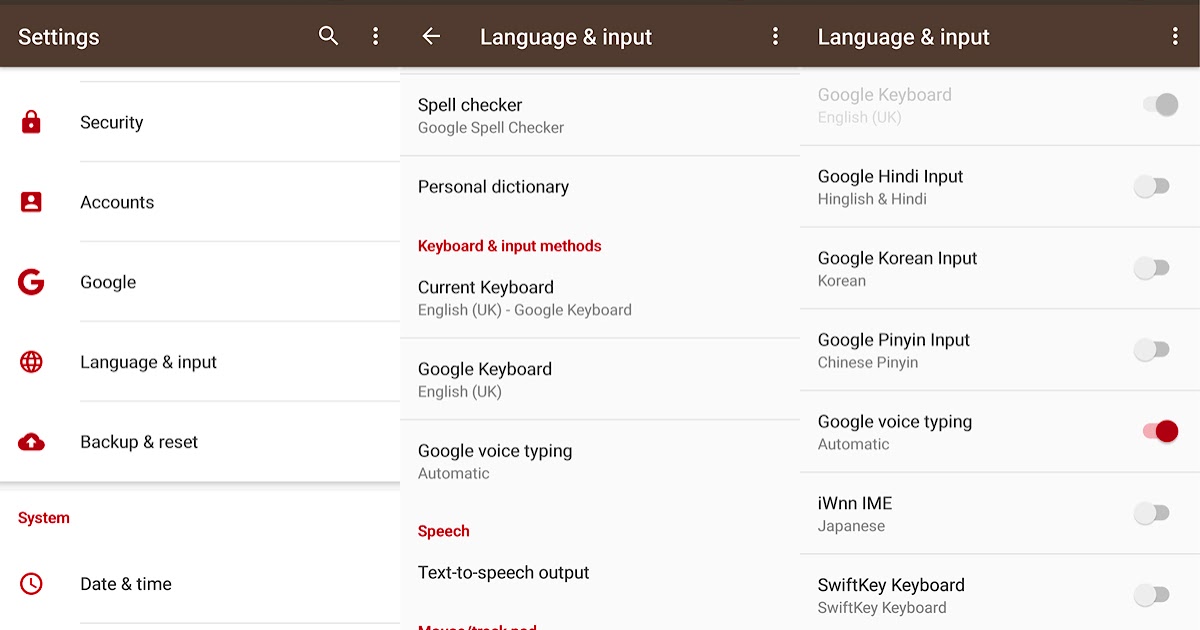Tap the Google G icon
Image resolution: width=1200 pixels, height=630 pixels.
point(31,281)
